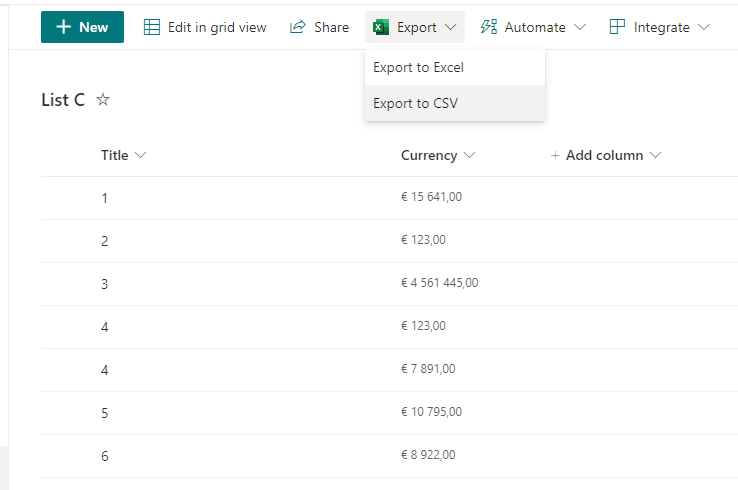Viewport: 738px width, 490px height.
Task: Click the plus icon on New button
Action: [x=63, y=27]
